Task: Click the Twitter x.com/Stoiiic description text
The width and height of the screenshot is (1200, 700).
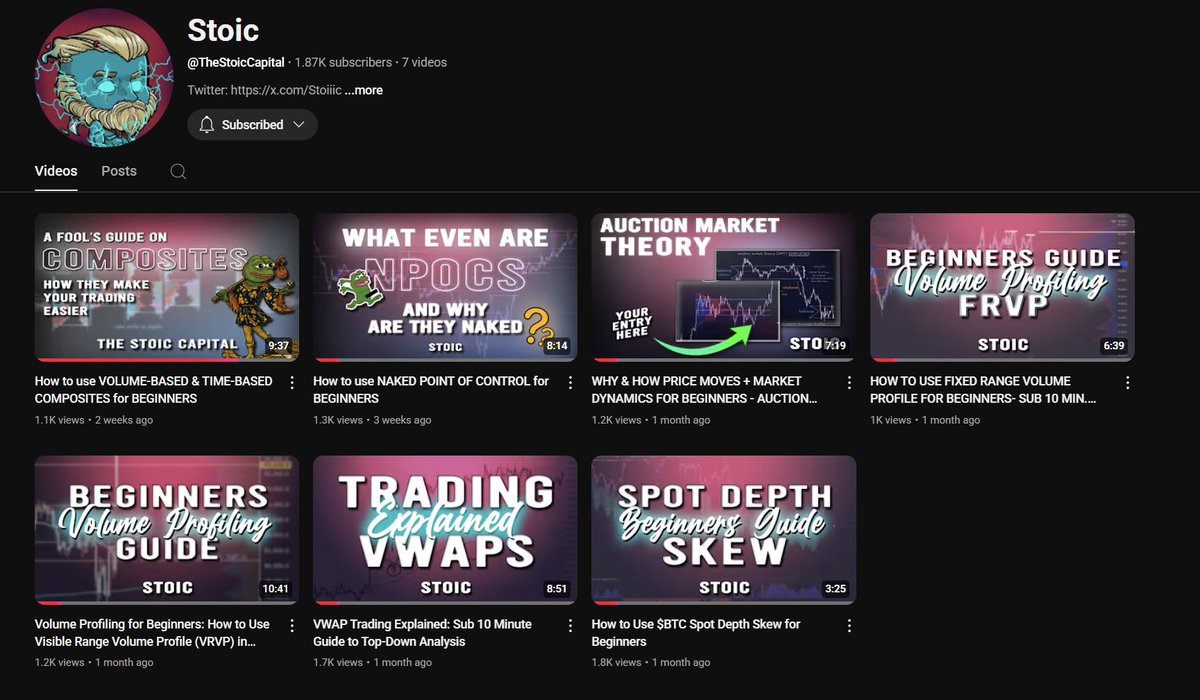Action: [x=264, y=90]
